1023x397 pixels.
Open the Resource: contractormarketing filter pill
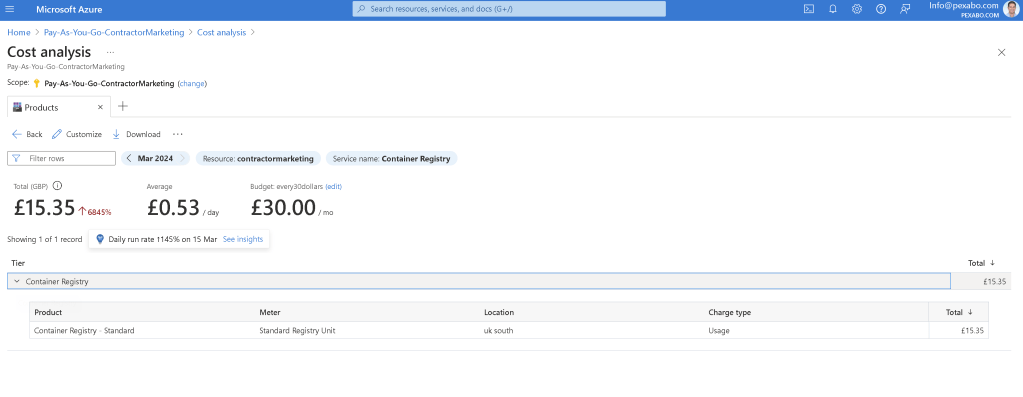[x=258, y=158]
